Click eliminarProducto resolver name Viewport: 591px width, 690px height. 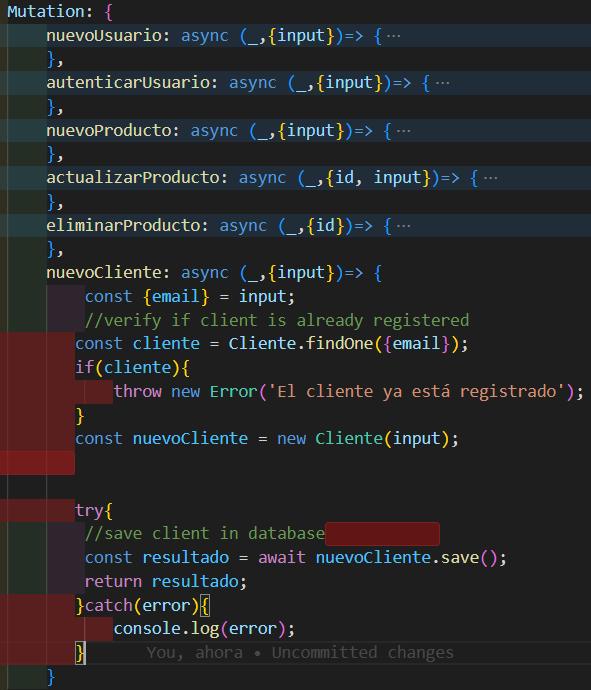click(123, 226)
